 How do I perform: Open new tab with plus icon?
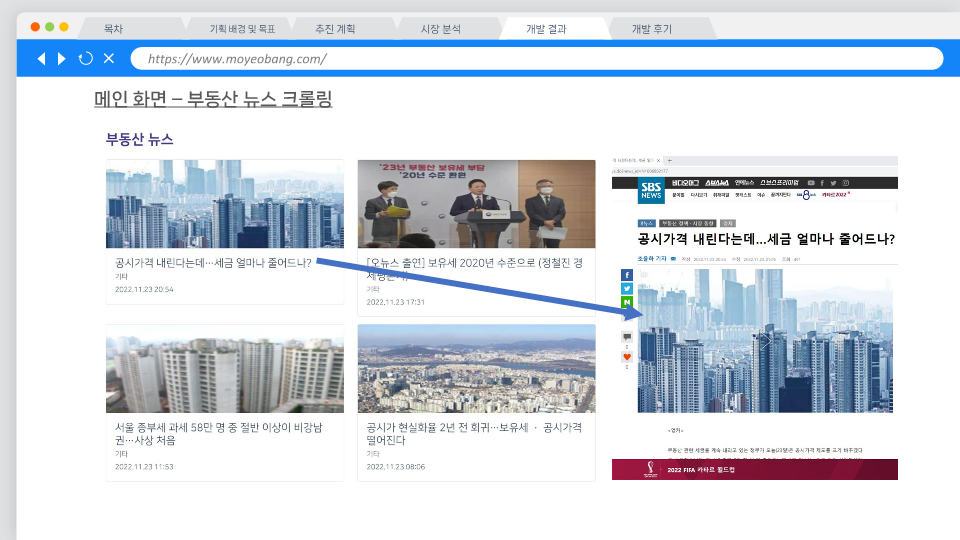click(x=670, y=160)
